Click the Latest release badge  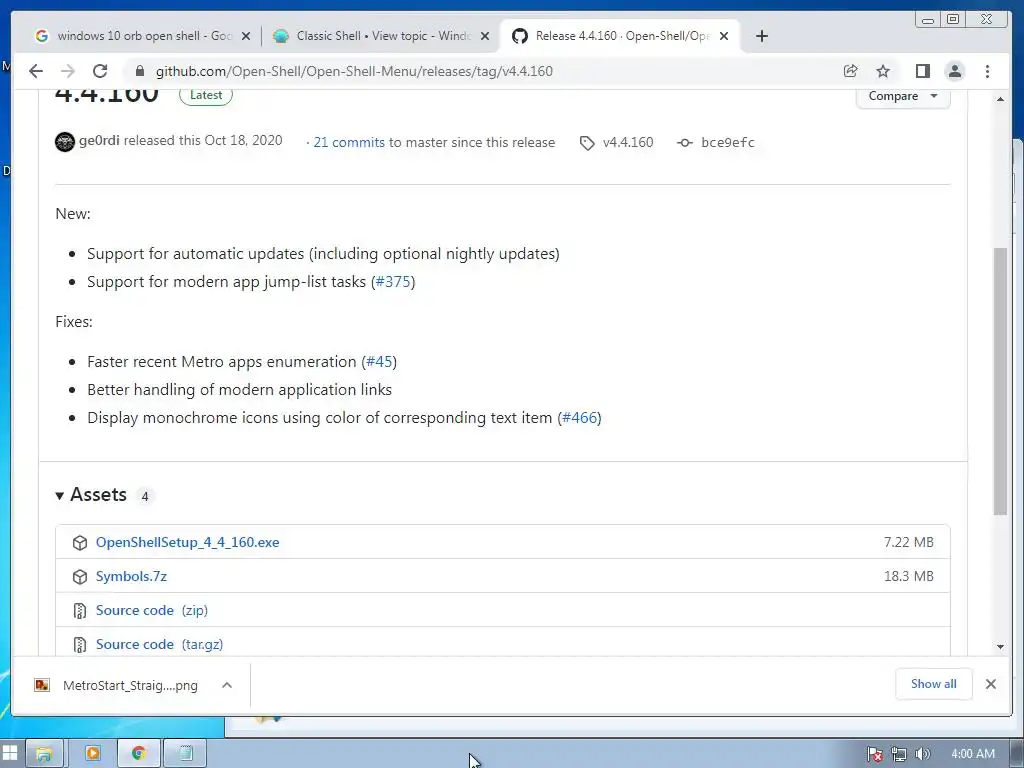pyautogui.click(x=206, y=95)
